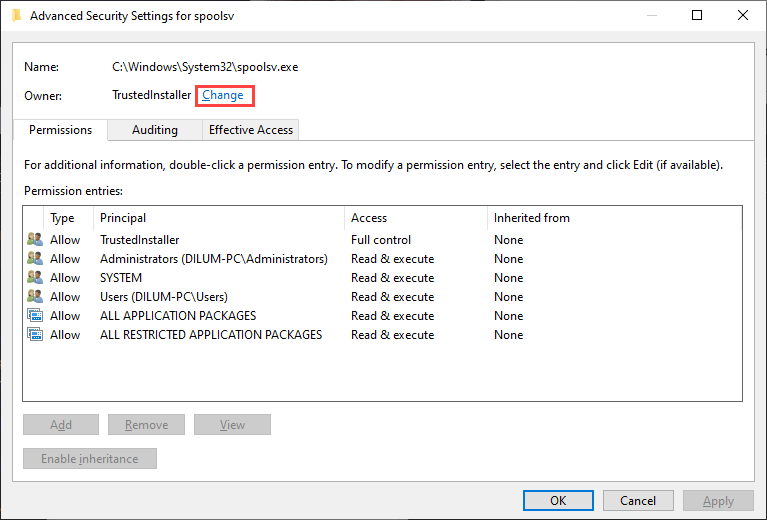The width and height of the screenshot is (767, 520).
Task: Close the Advanced Security Settings window
Action: click(743, 16)
